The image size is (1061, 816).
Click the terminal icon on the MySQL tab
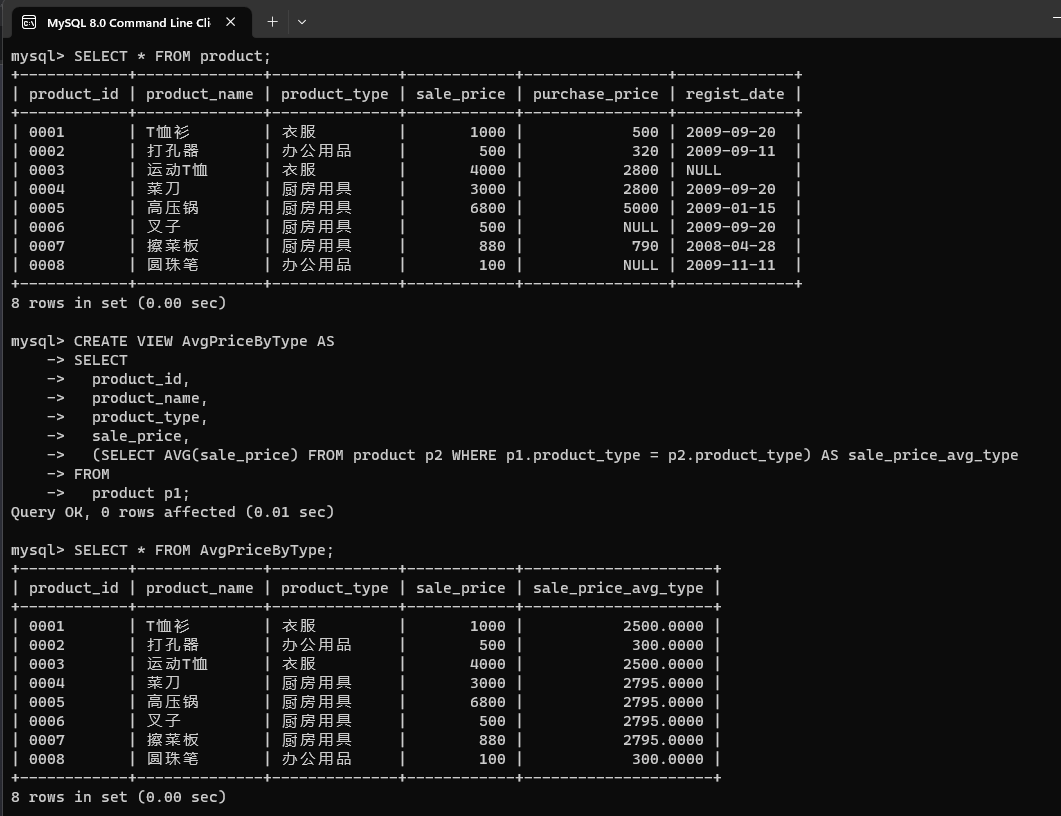click(29, 22)
